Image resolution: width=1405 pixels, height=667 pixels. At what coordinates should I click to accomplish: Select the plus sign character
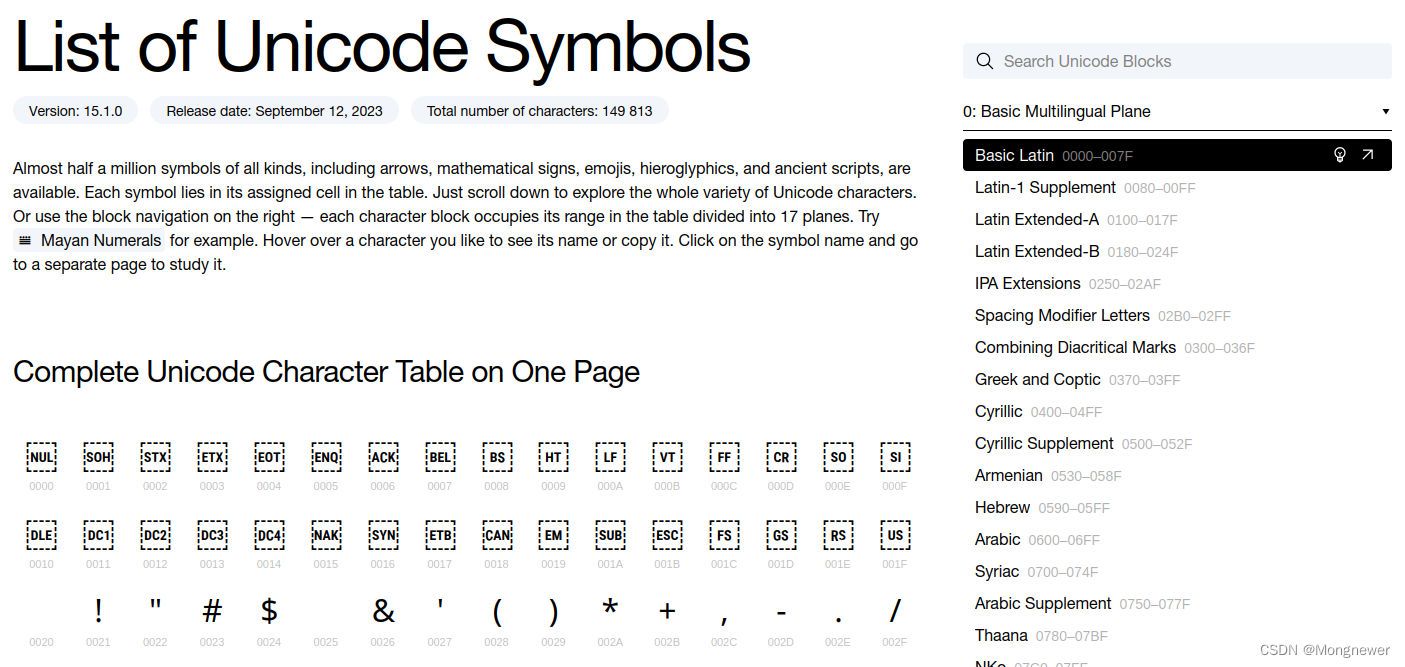pos(667,611)
